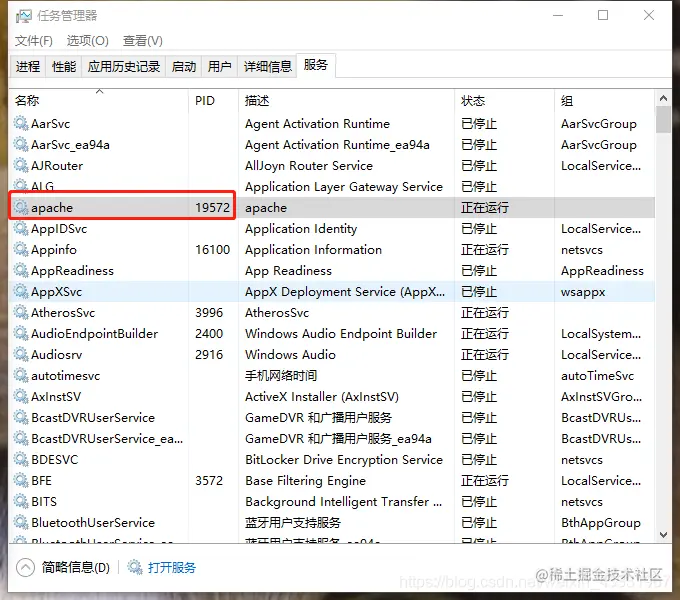This screenshot has height=600, width=680.
Task: Click the gear icon beside AarSvc
Action: point(20,124)
